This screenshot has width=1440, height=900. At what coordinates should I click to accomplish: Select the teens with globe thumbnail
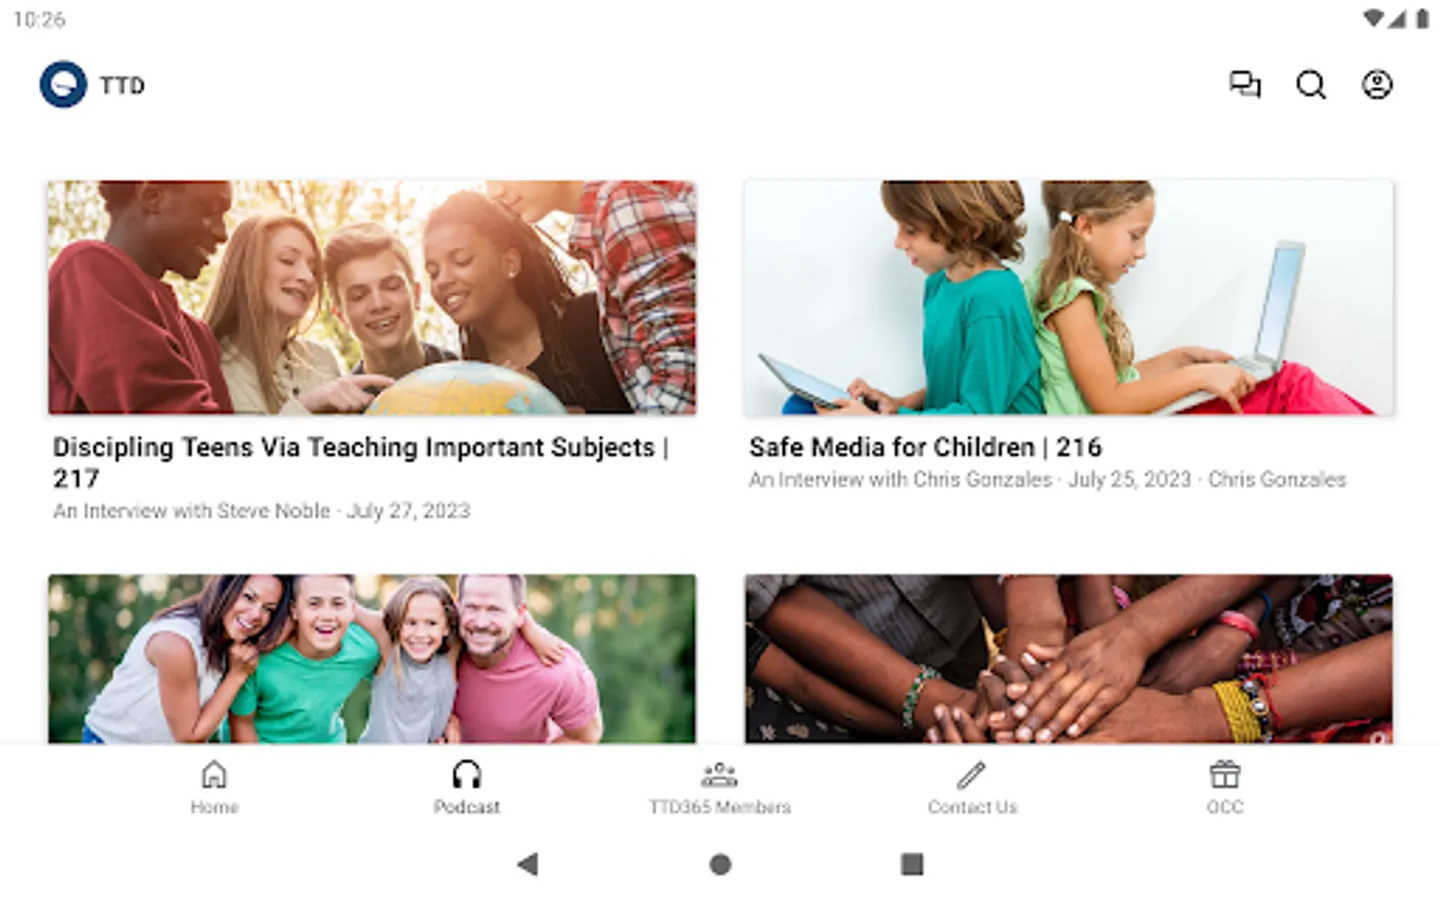pos(372,297)
